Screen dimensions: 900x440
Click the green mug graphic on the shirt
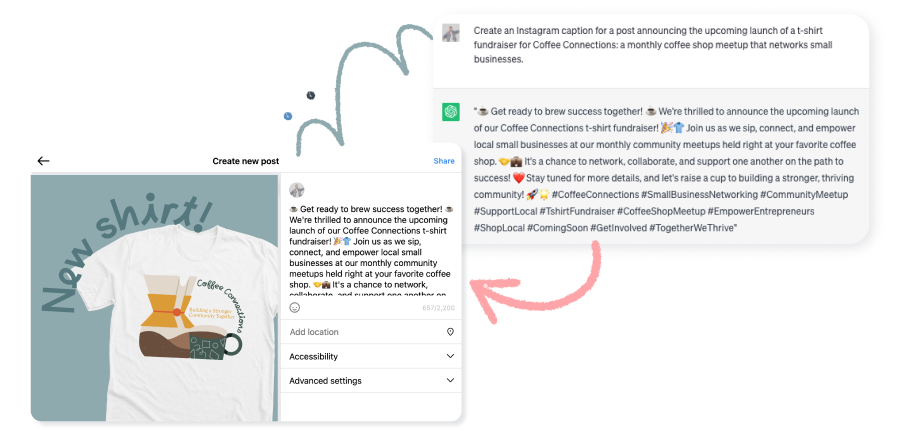point(215,347)
